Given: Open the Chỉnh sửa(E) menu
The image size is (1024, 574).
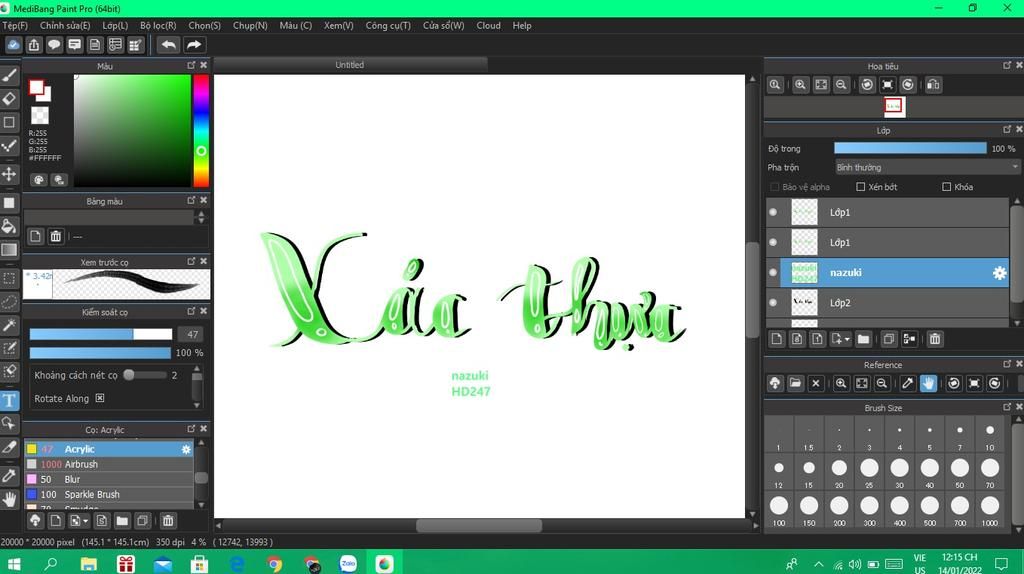Looking at the screenshot, I should click(x=65, y=25).
